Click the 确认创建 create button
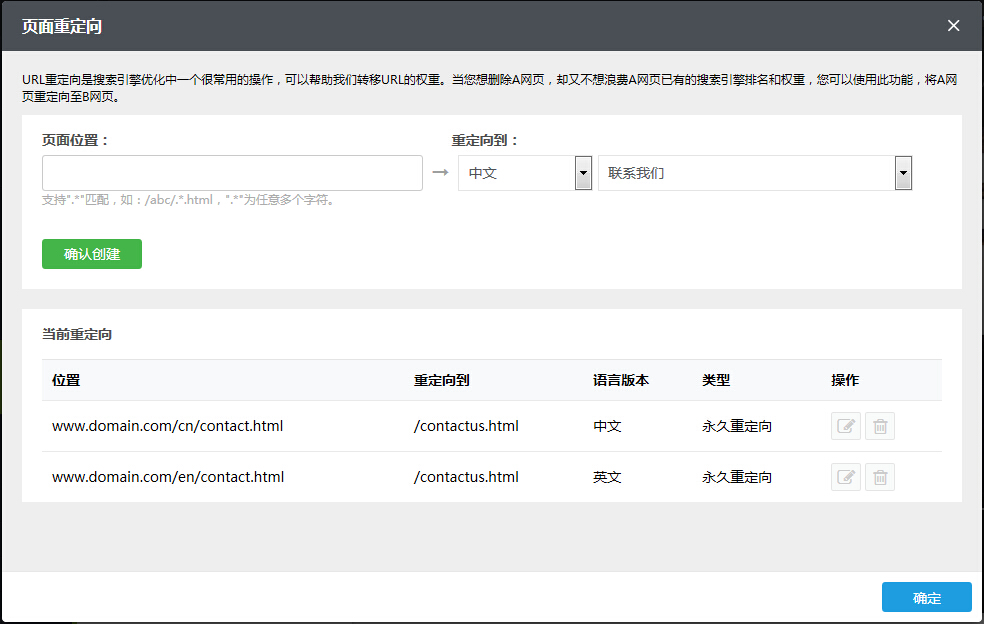 [x=91, y=254]
